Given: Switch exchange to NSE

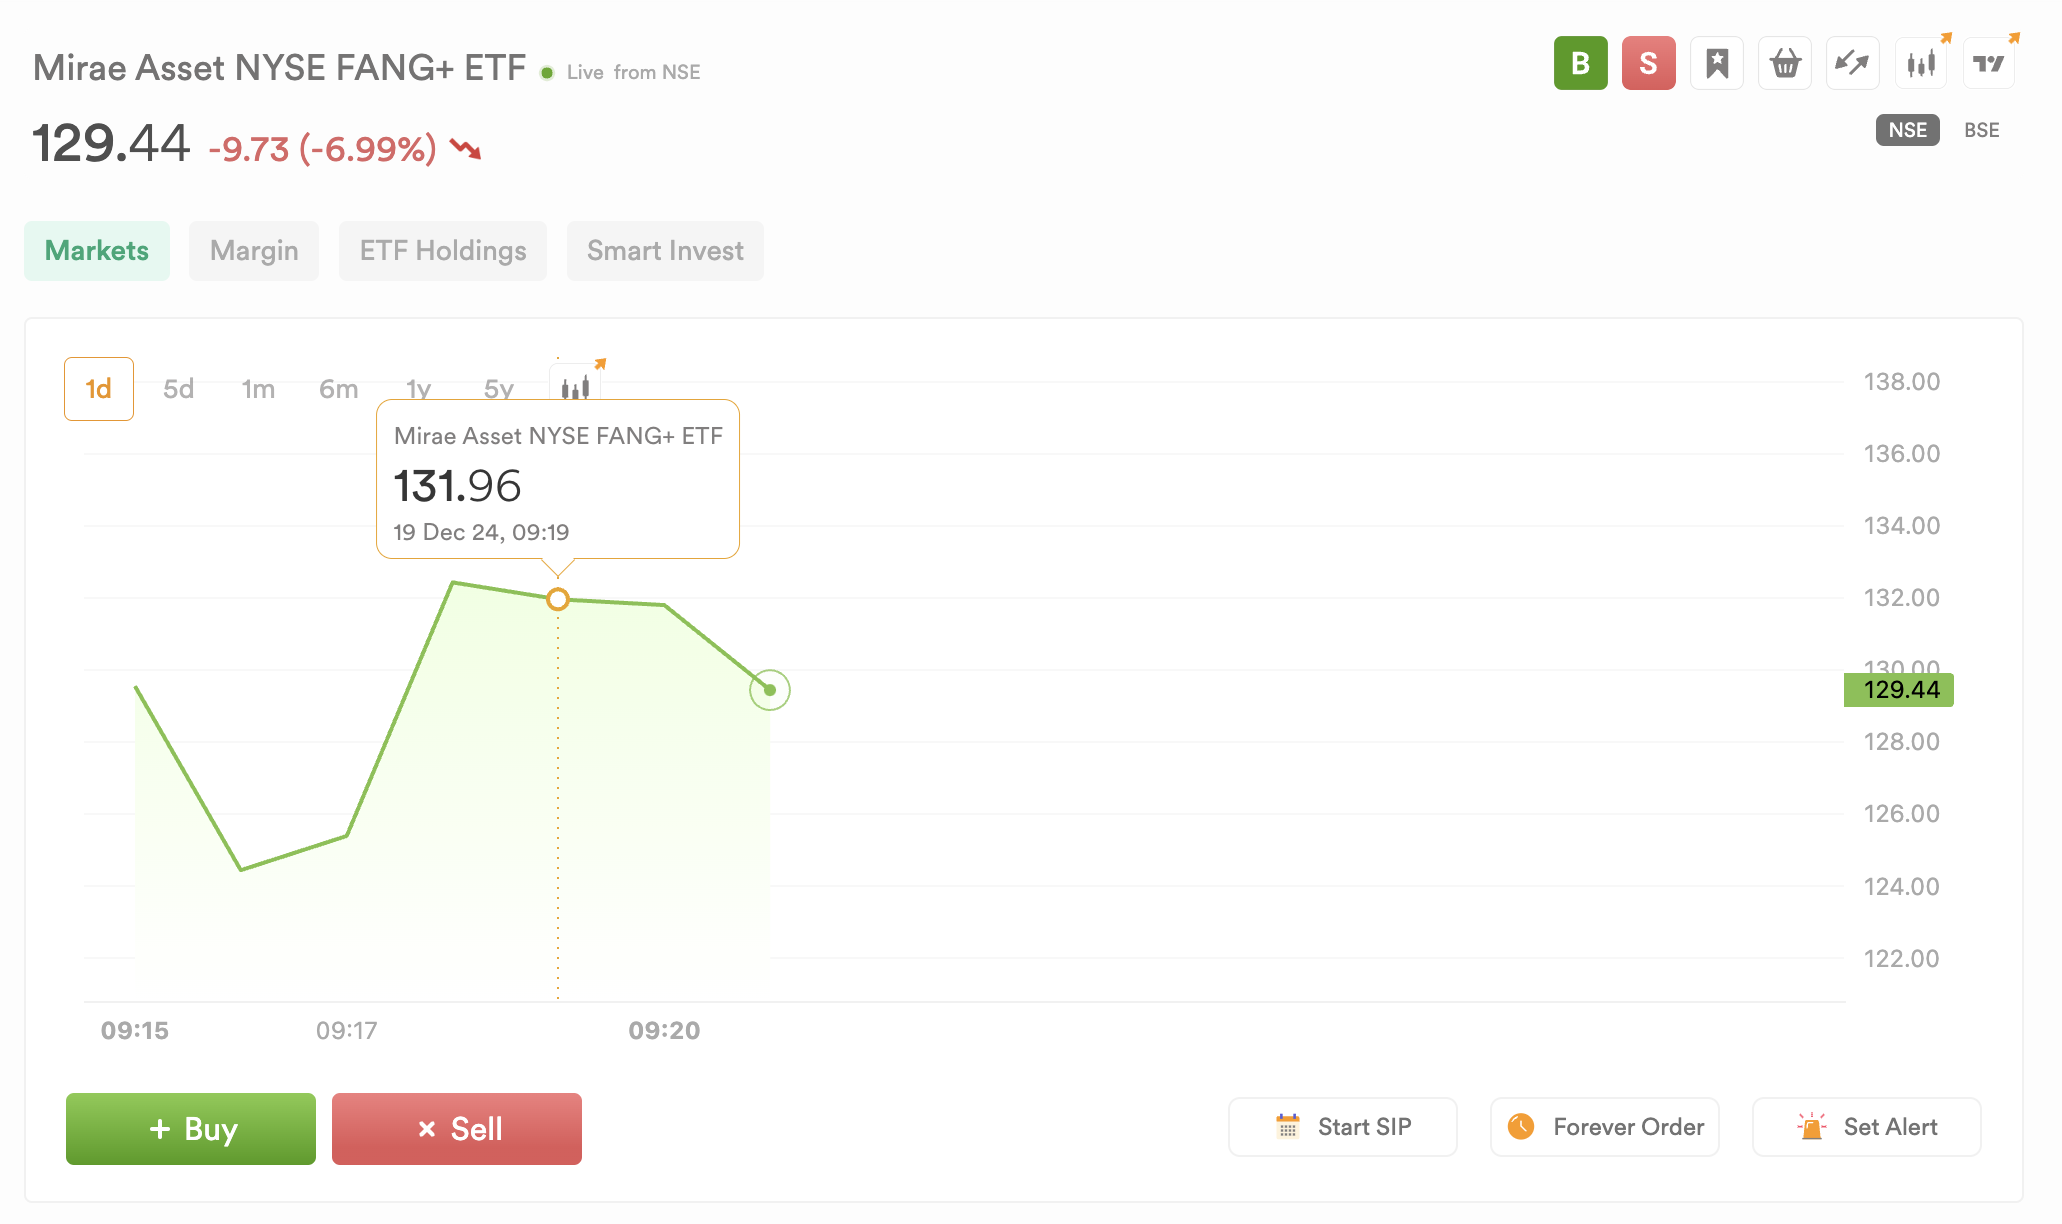Looking at the screenshot, I should pos(1907,130).
